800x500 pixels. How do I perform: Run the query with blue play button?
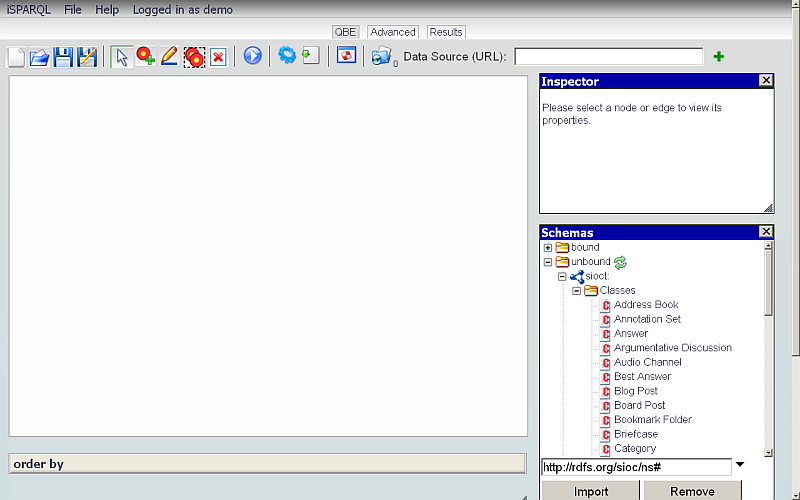[x=253, y=56]
